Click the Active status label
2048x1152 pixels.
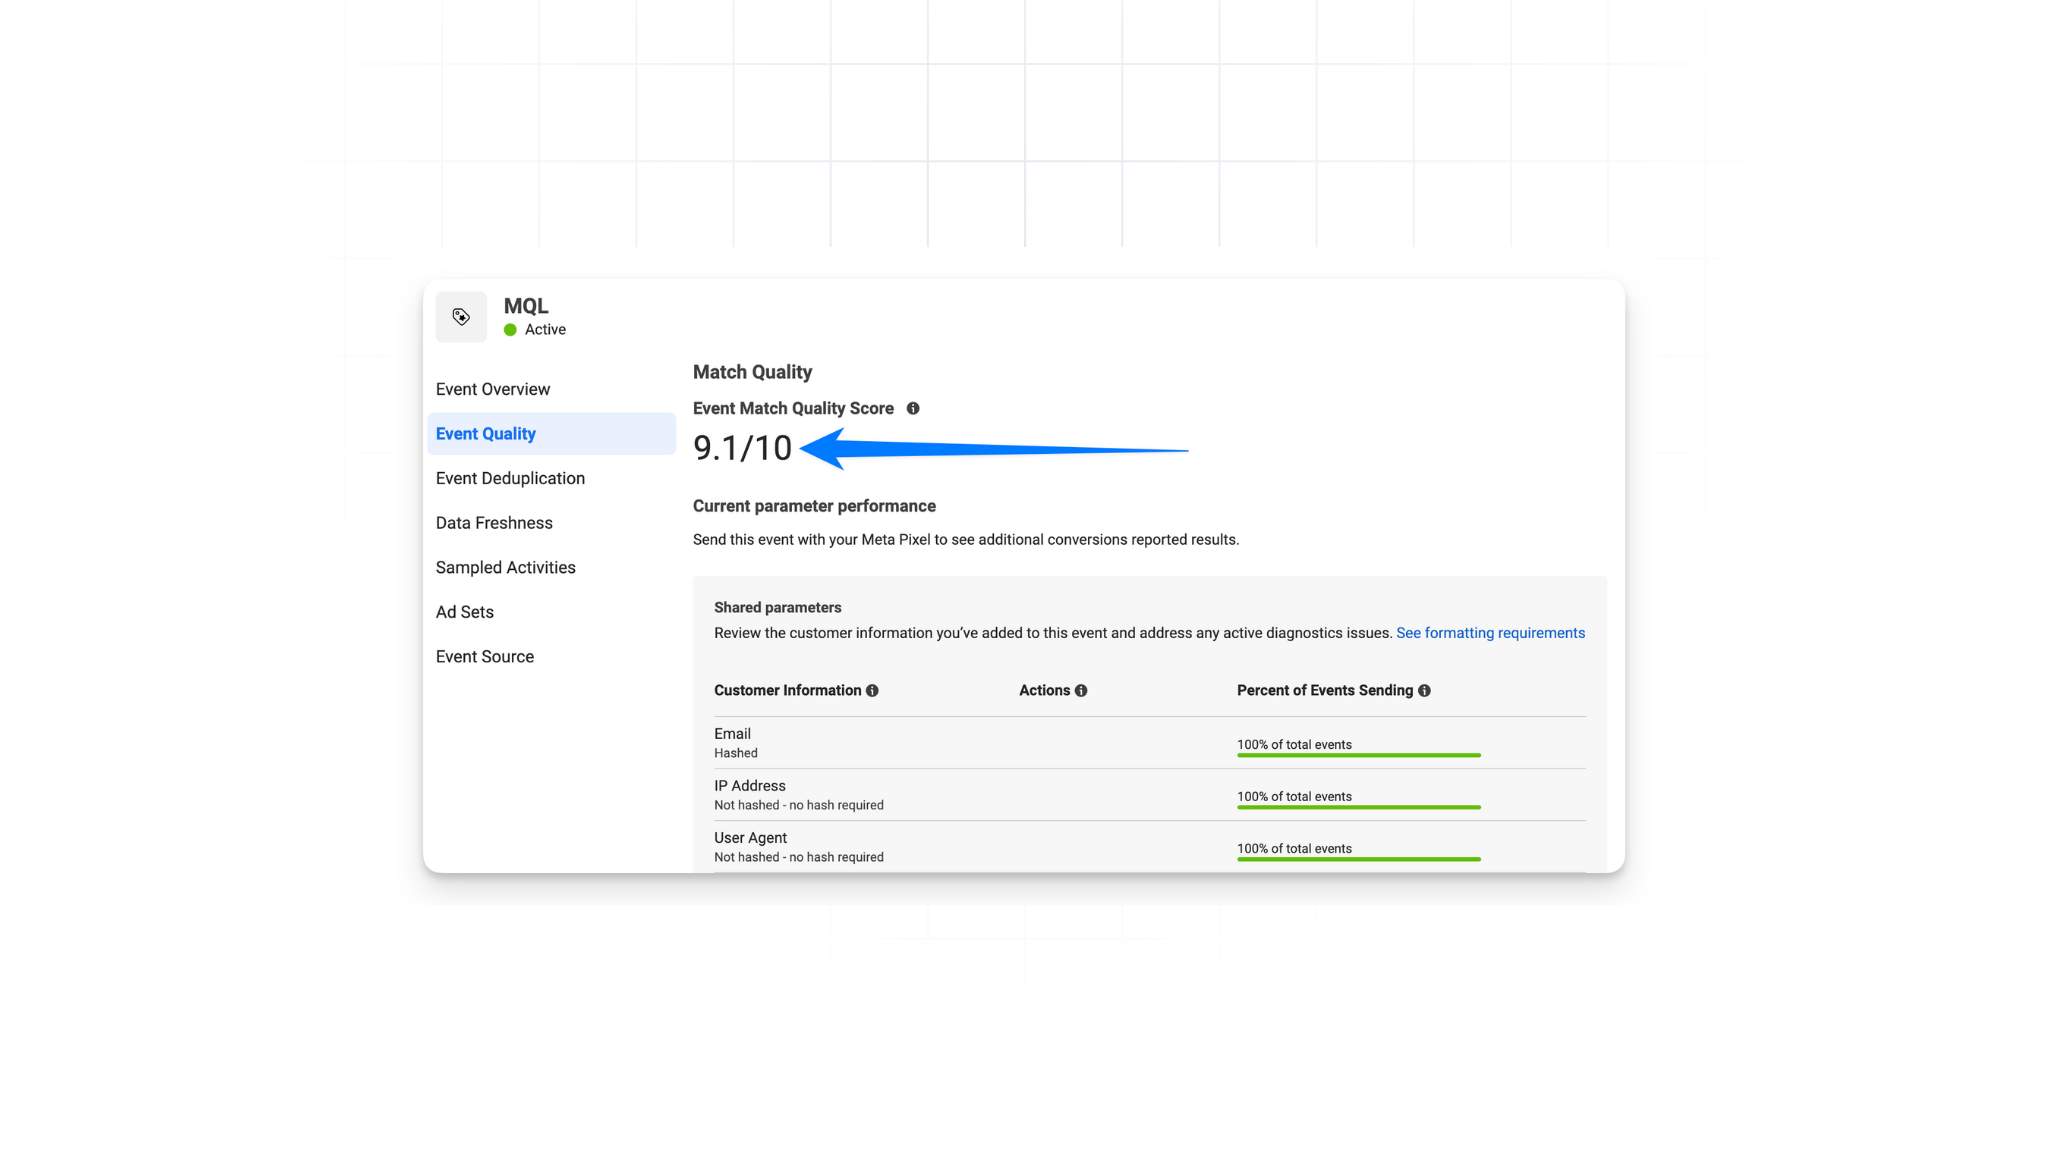[545, 330]
